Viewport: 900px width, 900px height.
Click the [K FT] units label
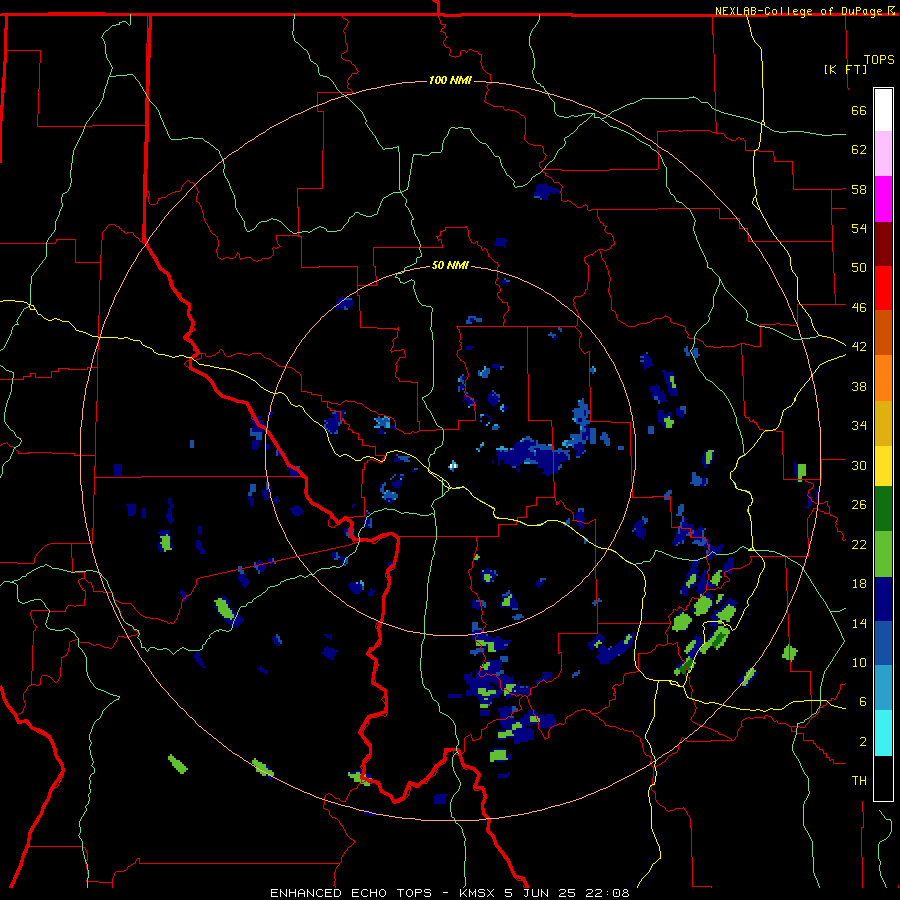(845, 69)
